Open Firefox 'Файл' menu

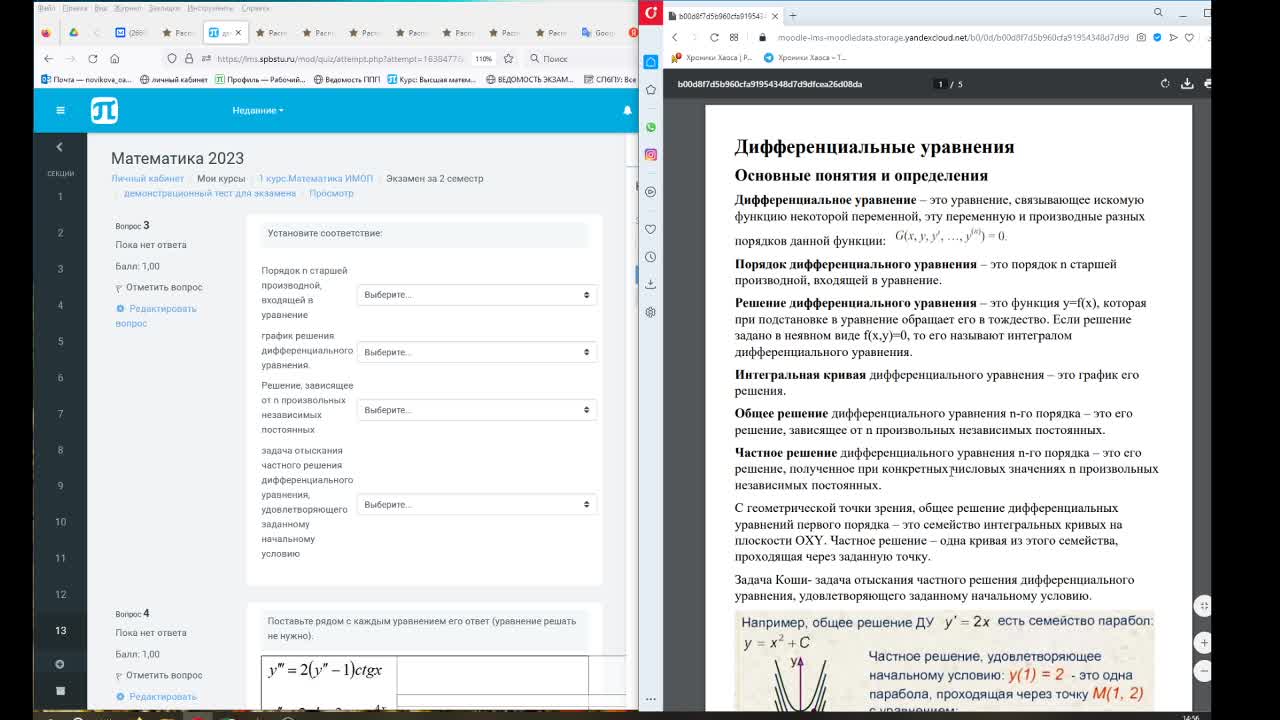click(x=45, y=8)
